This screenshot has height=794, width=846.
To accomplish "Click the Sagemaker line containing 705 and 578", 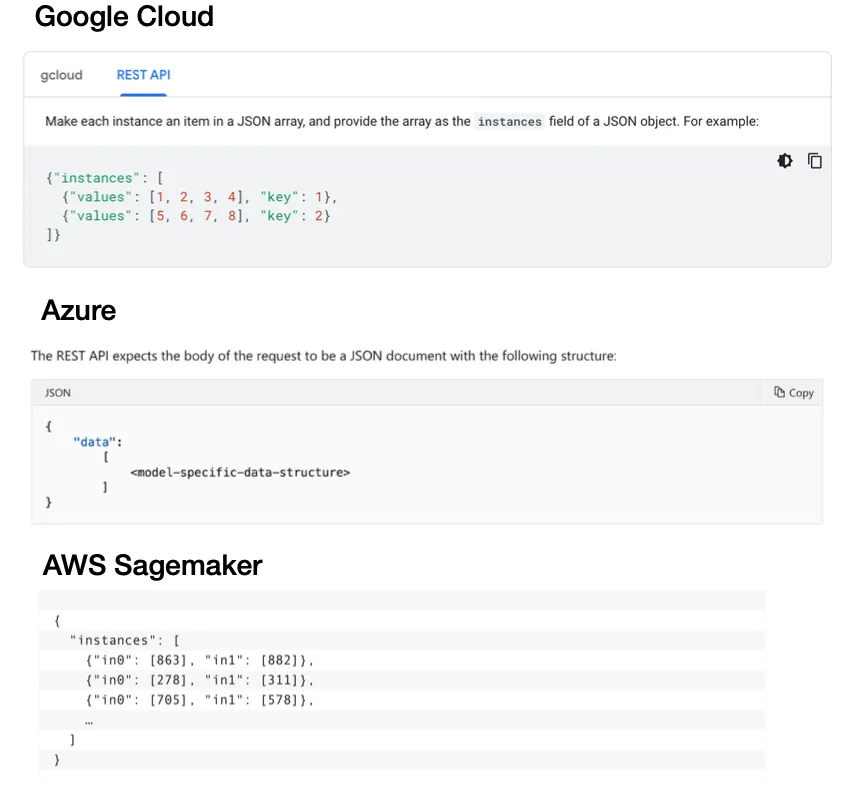I will coord(200,700).
